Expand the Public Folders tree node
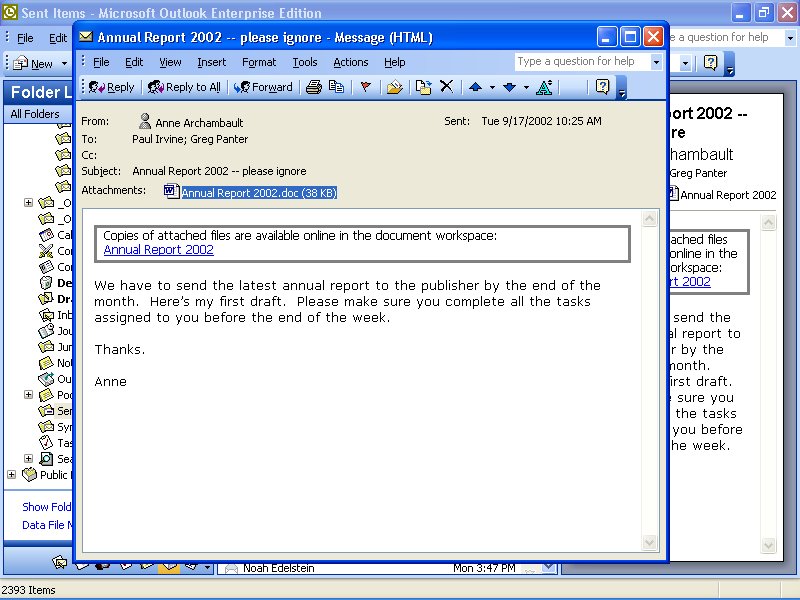This screenshot has height=600, width=800. pyautogui.click(x=12, y=475)
